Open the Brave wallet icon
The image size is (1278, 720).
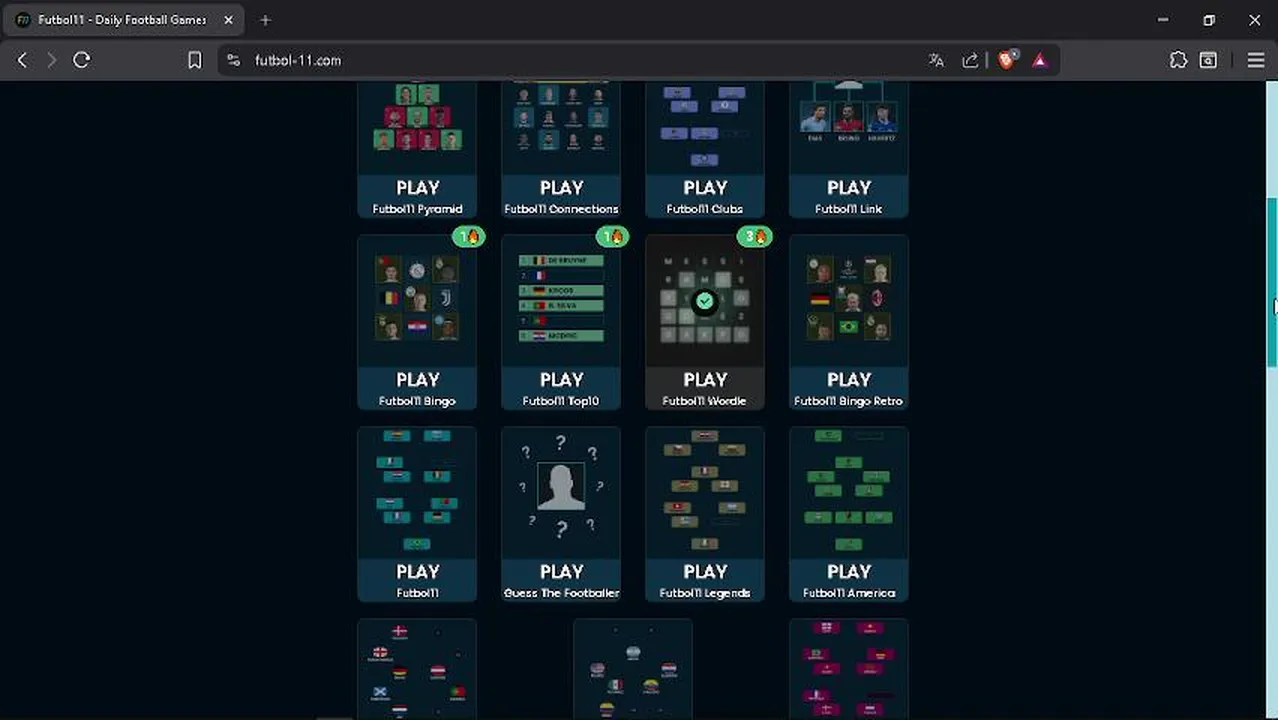pos(1208,60)
